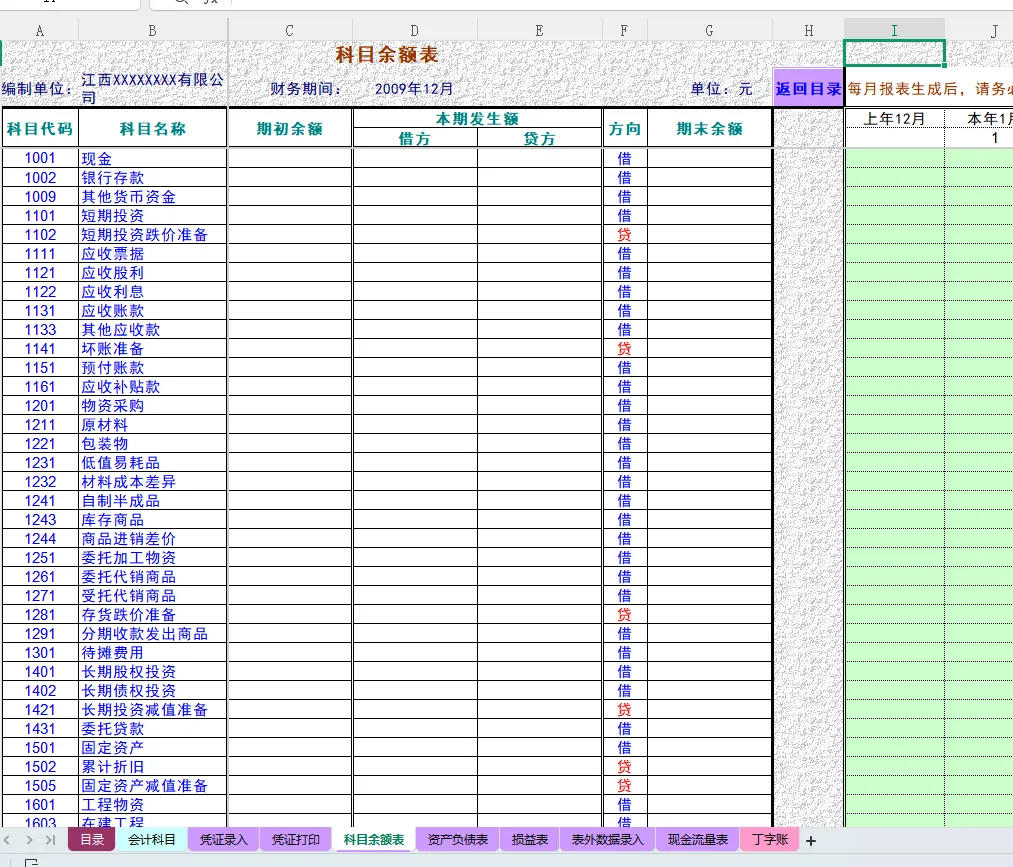1013x867 pixels.
Task: Select the 存货跌价准备 cell
Action: [152, 614]
